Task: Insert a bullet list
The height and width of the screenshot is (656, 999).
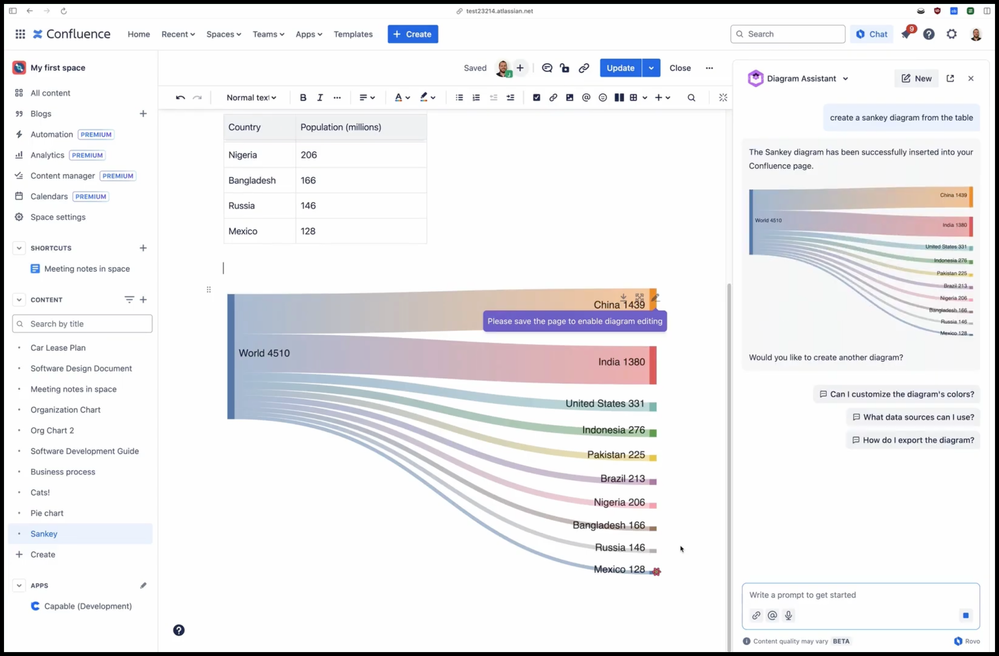Action: tap(459, 97)
